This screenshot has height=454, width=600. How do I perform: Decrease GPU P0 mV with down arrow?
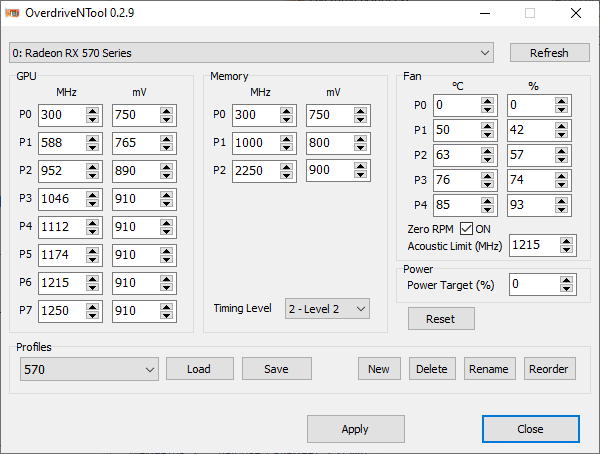point(166,119)
